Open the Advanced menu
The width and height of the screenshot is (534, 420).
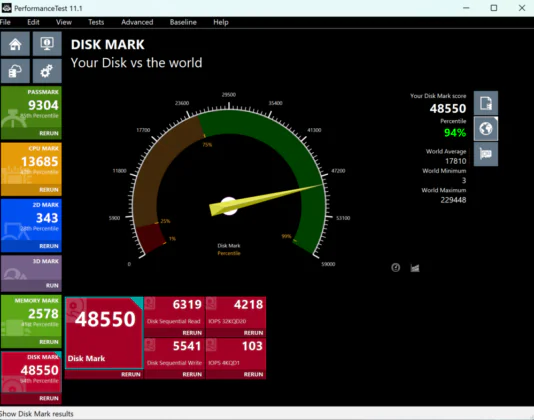pos(137,22)
